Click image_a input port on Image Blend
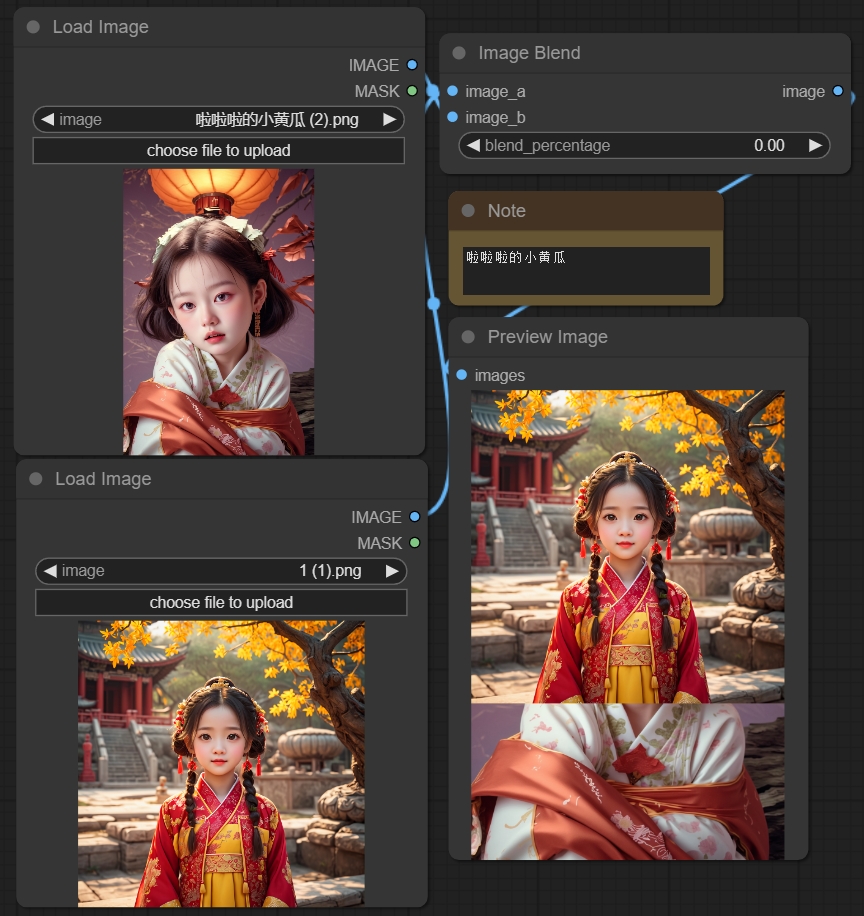 [x=453, y=91]
